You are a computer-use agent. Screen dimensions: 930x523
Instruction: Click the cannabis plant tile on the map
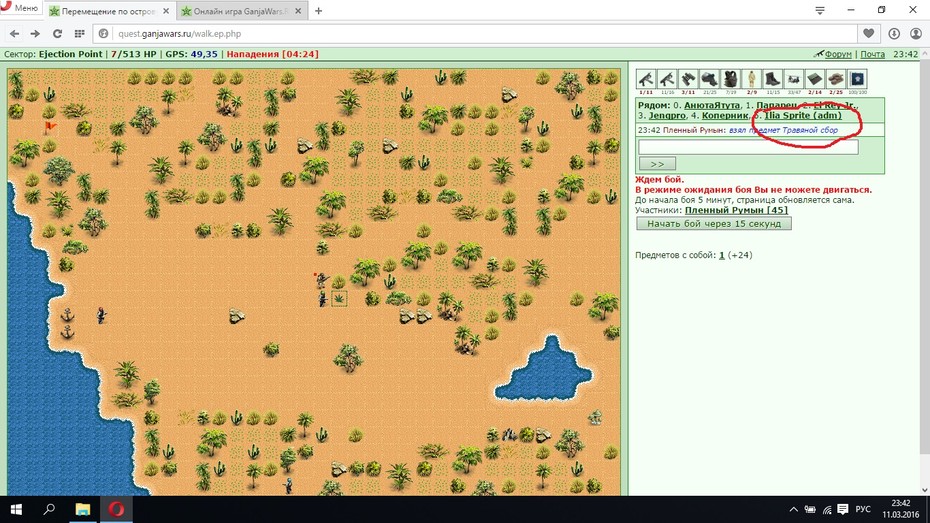(x=339, y=298)
